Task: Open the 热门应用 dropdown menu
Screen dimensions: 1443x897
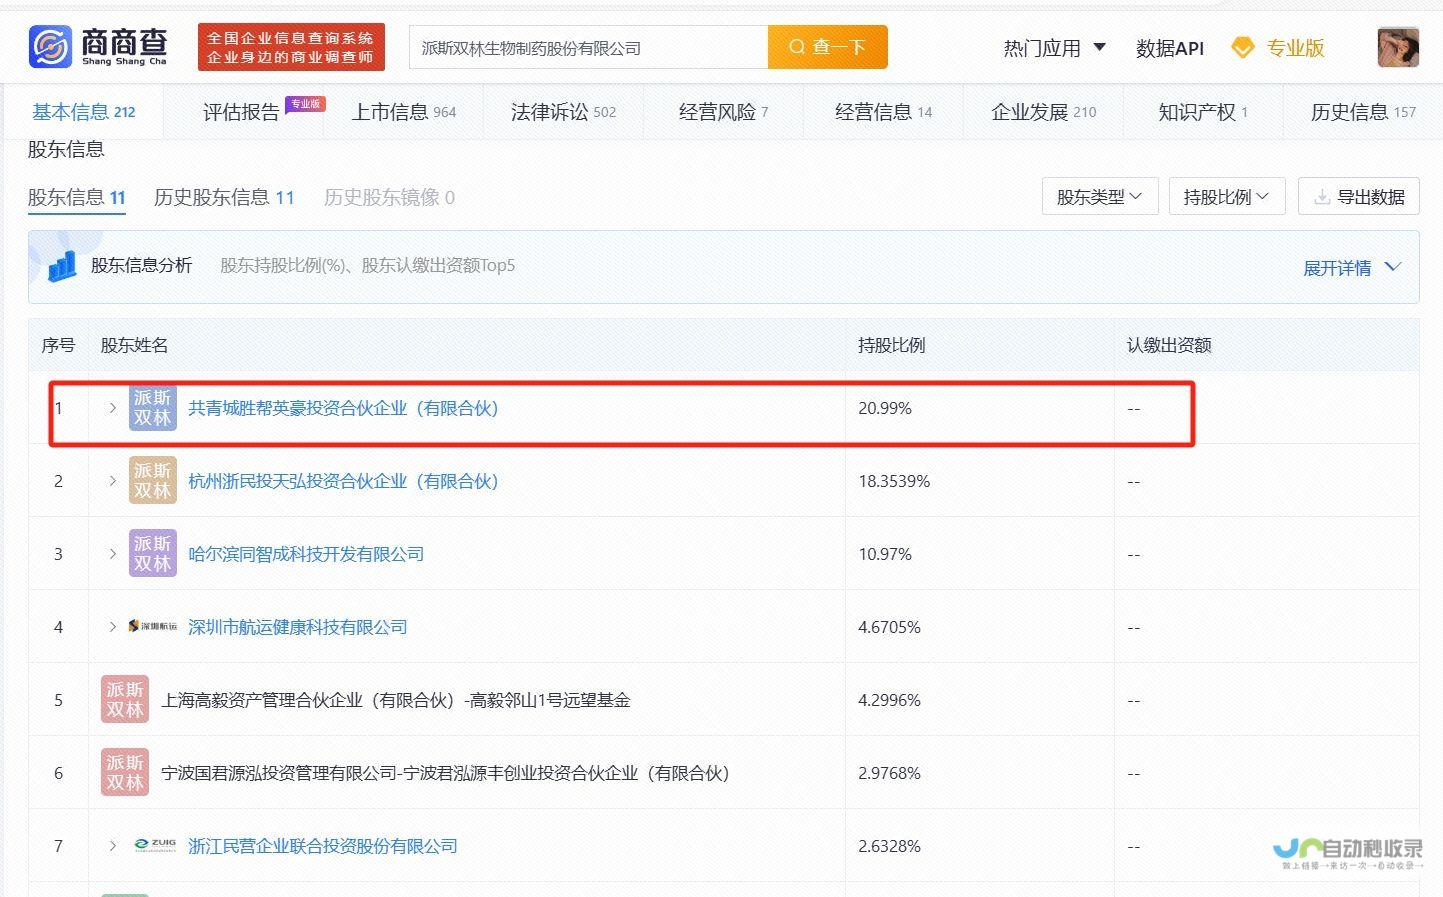Action: tap(1055, 48)
